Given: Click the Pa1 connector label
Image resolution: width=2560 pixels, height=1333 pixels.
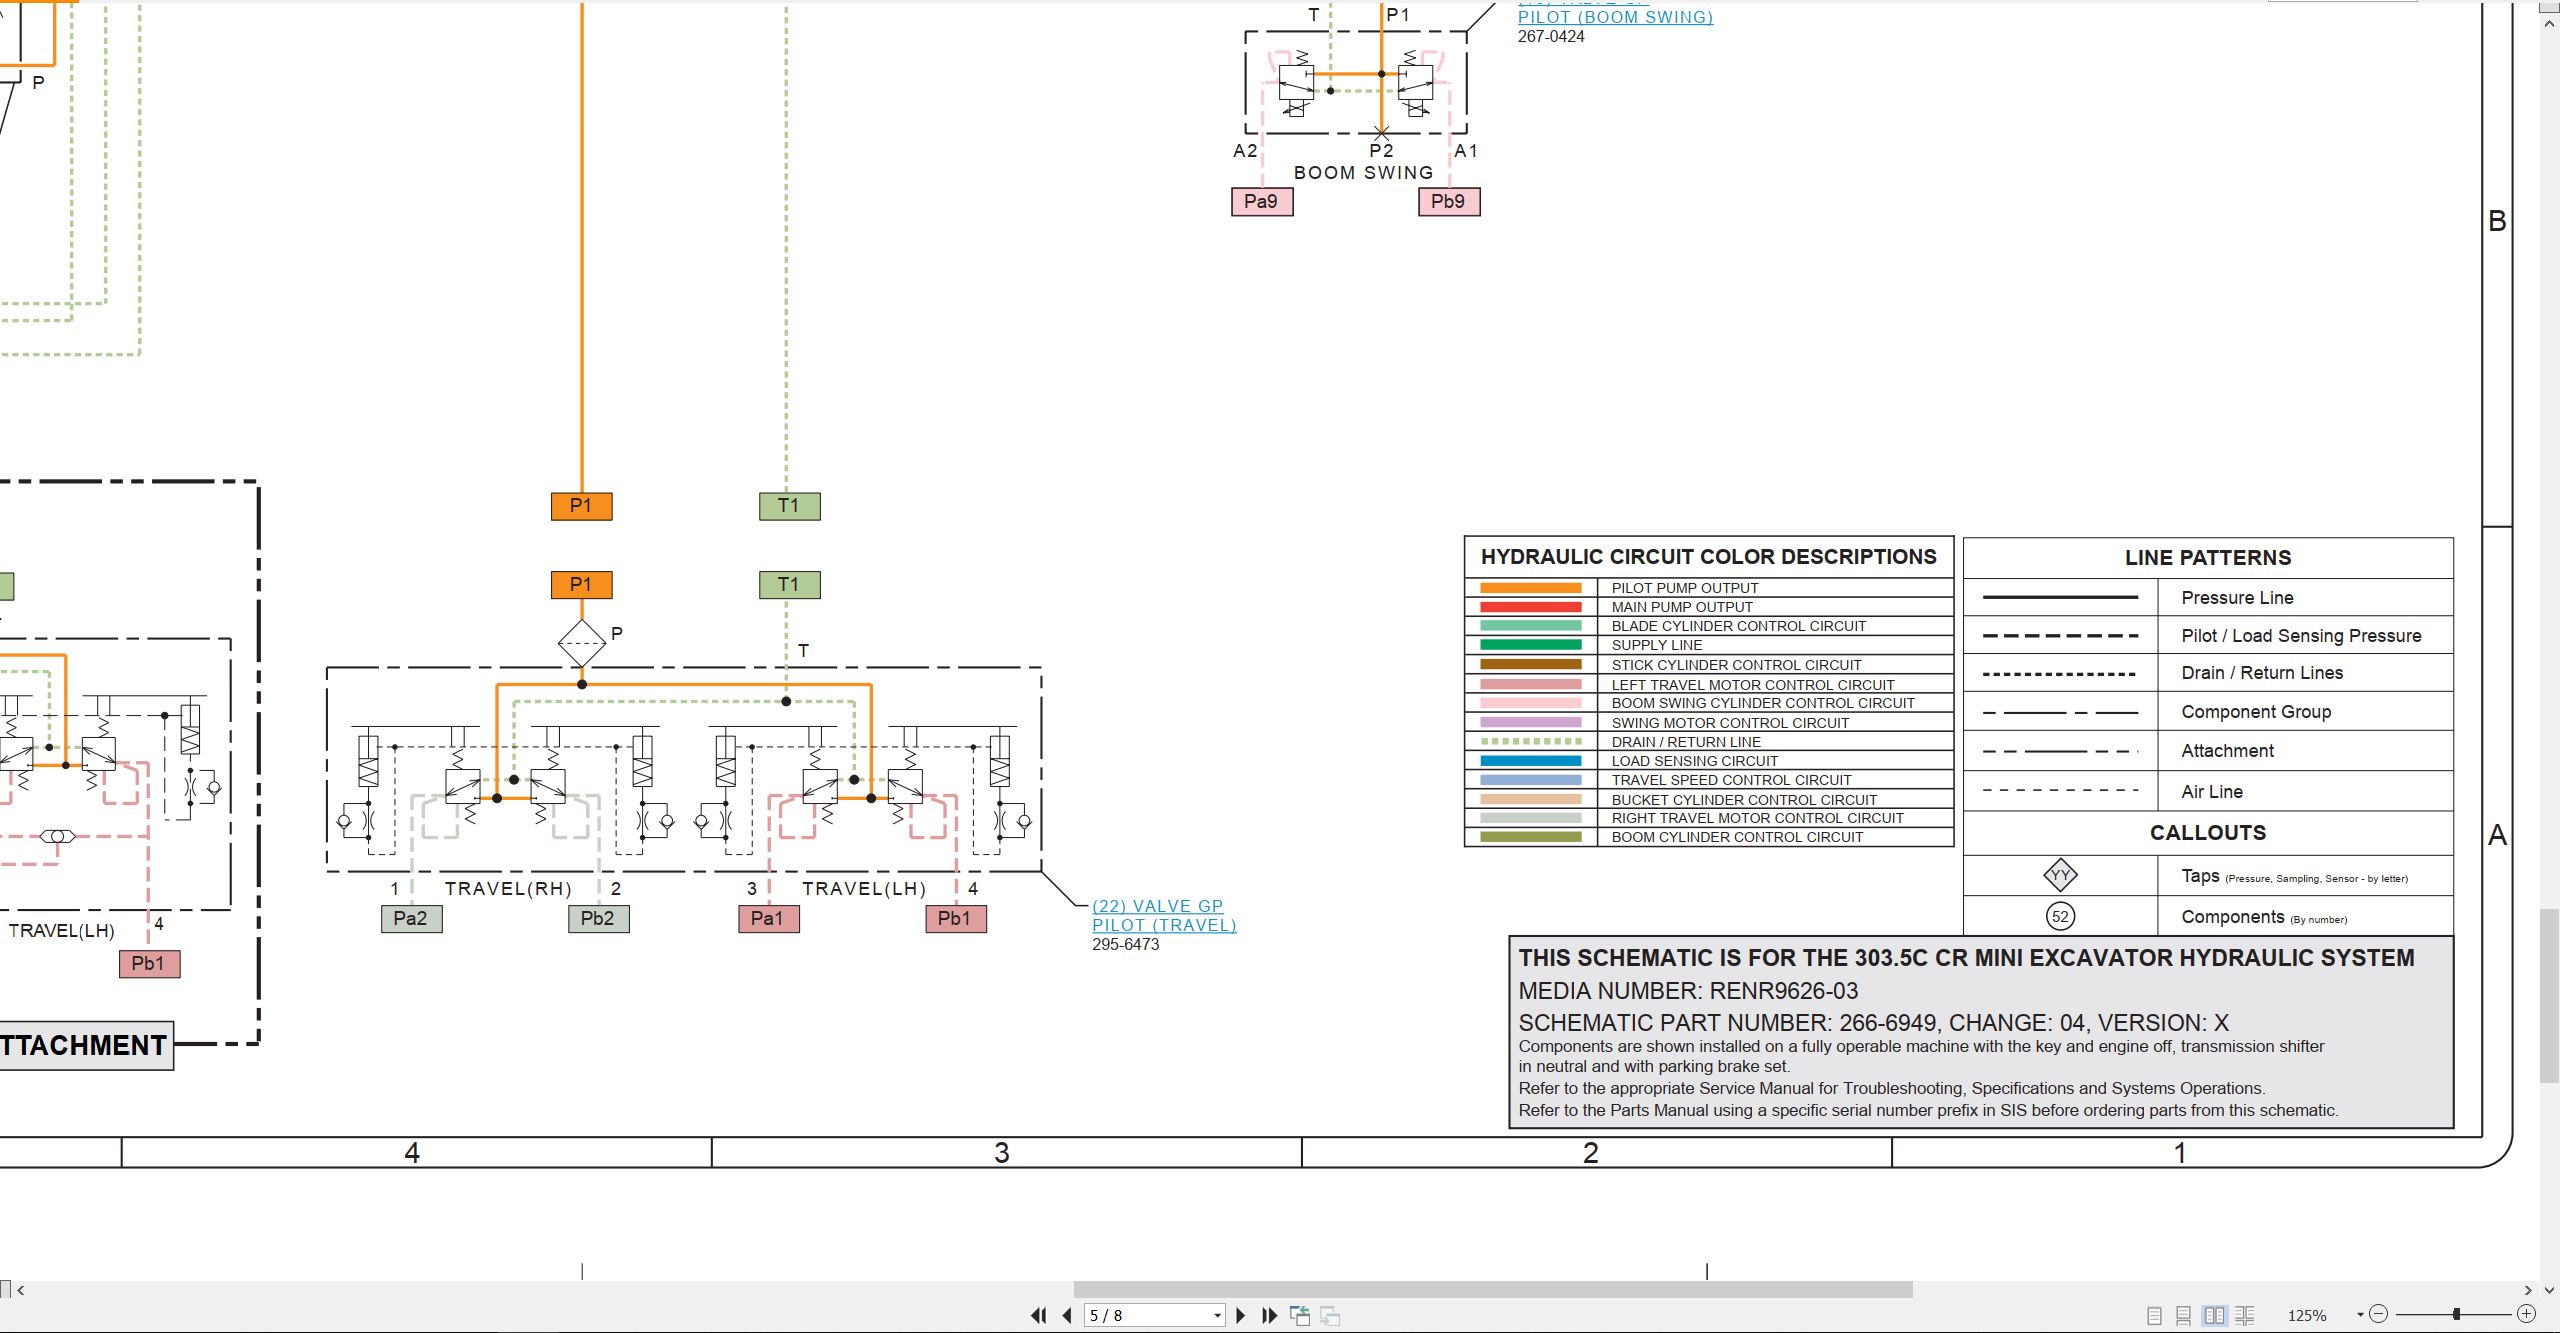Looking at the screenshot, I should coord(768,919).
